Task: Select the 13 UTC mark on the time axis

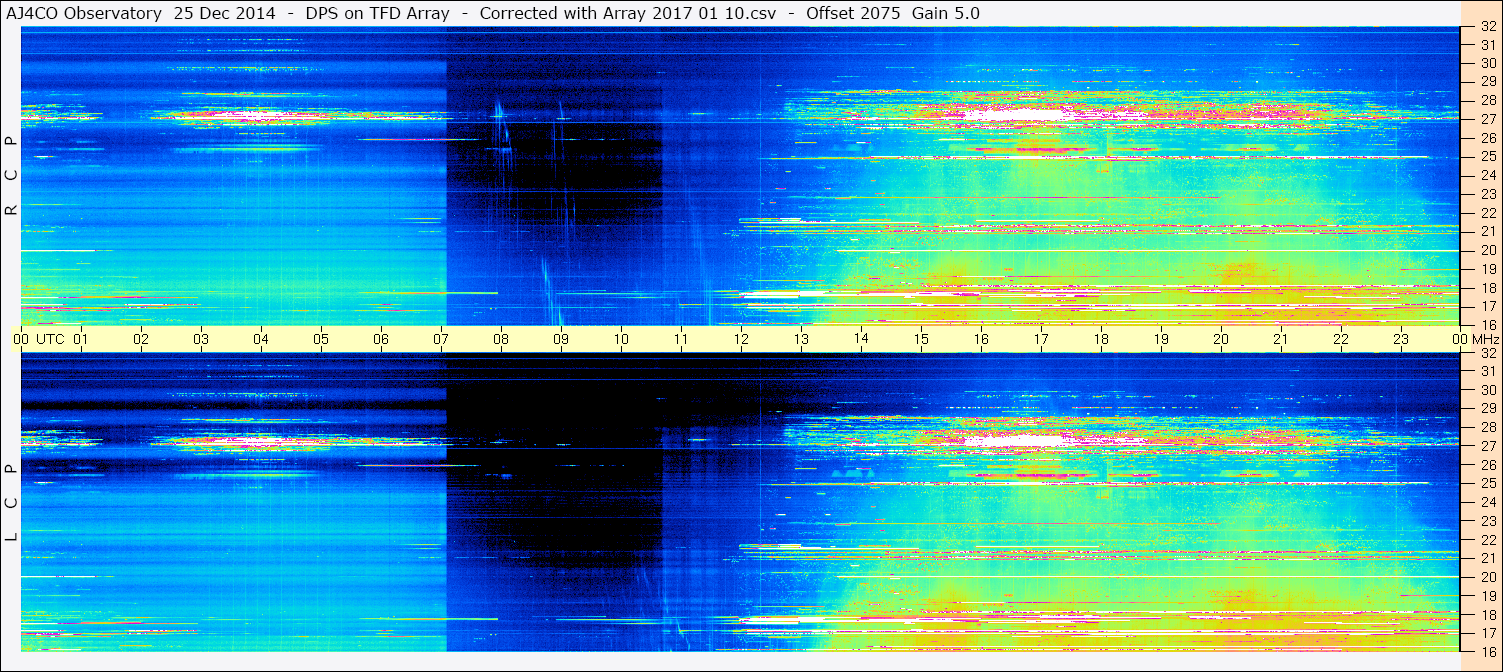Action: 801,339
